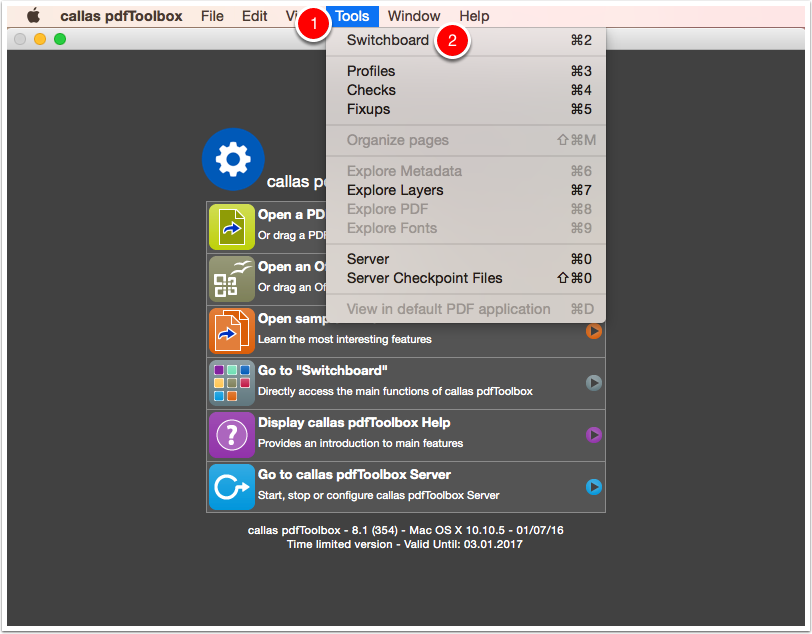Click the green Open a PDF icon
The width and height of the screenshot is (812, 634).
pos(231,227)
